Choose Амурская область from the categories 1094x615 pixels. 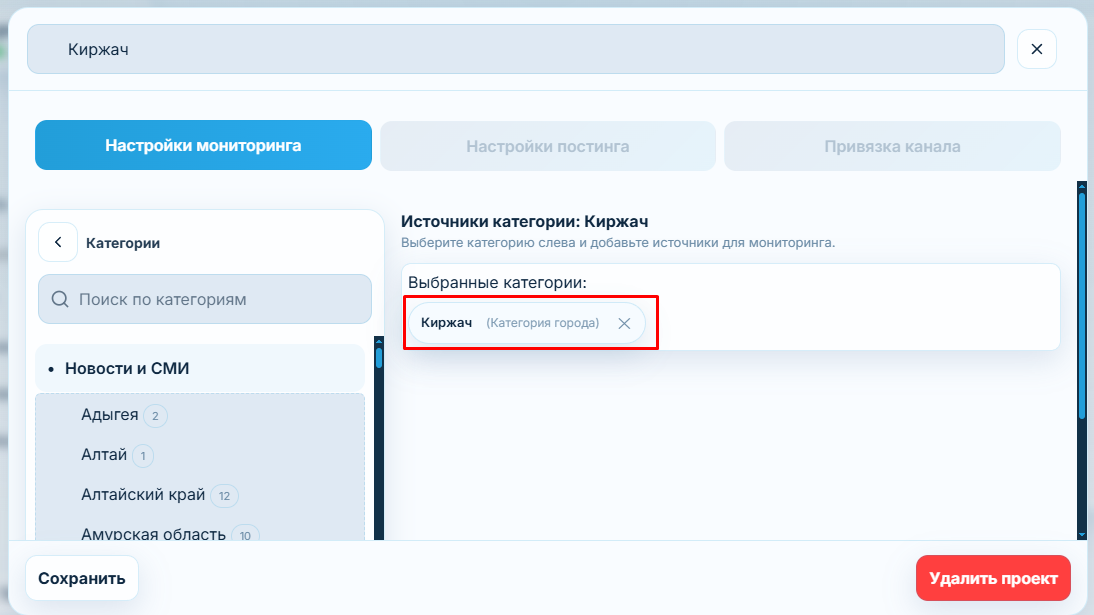(x=153, y=534)
